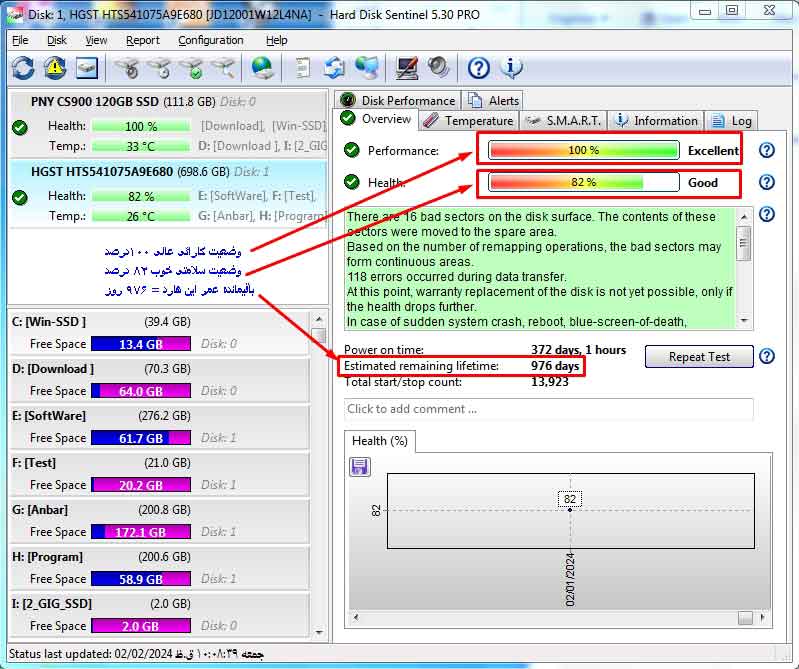
Task: Select the H: [Program] partition
Action: pyautogui.click(x=159, y=568)
